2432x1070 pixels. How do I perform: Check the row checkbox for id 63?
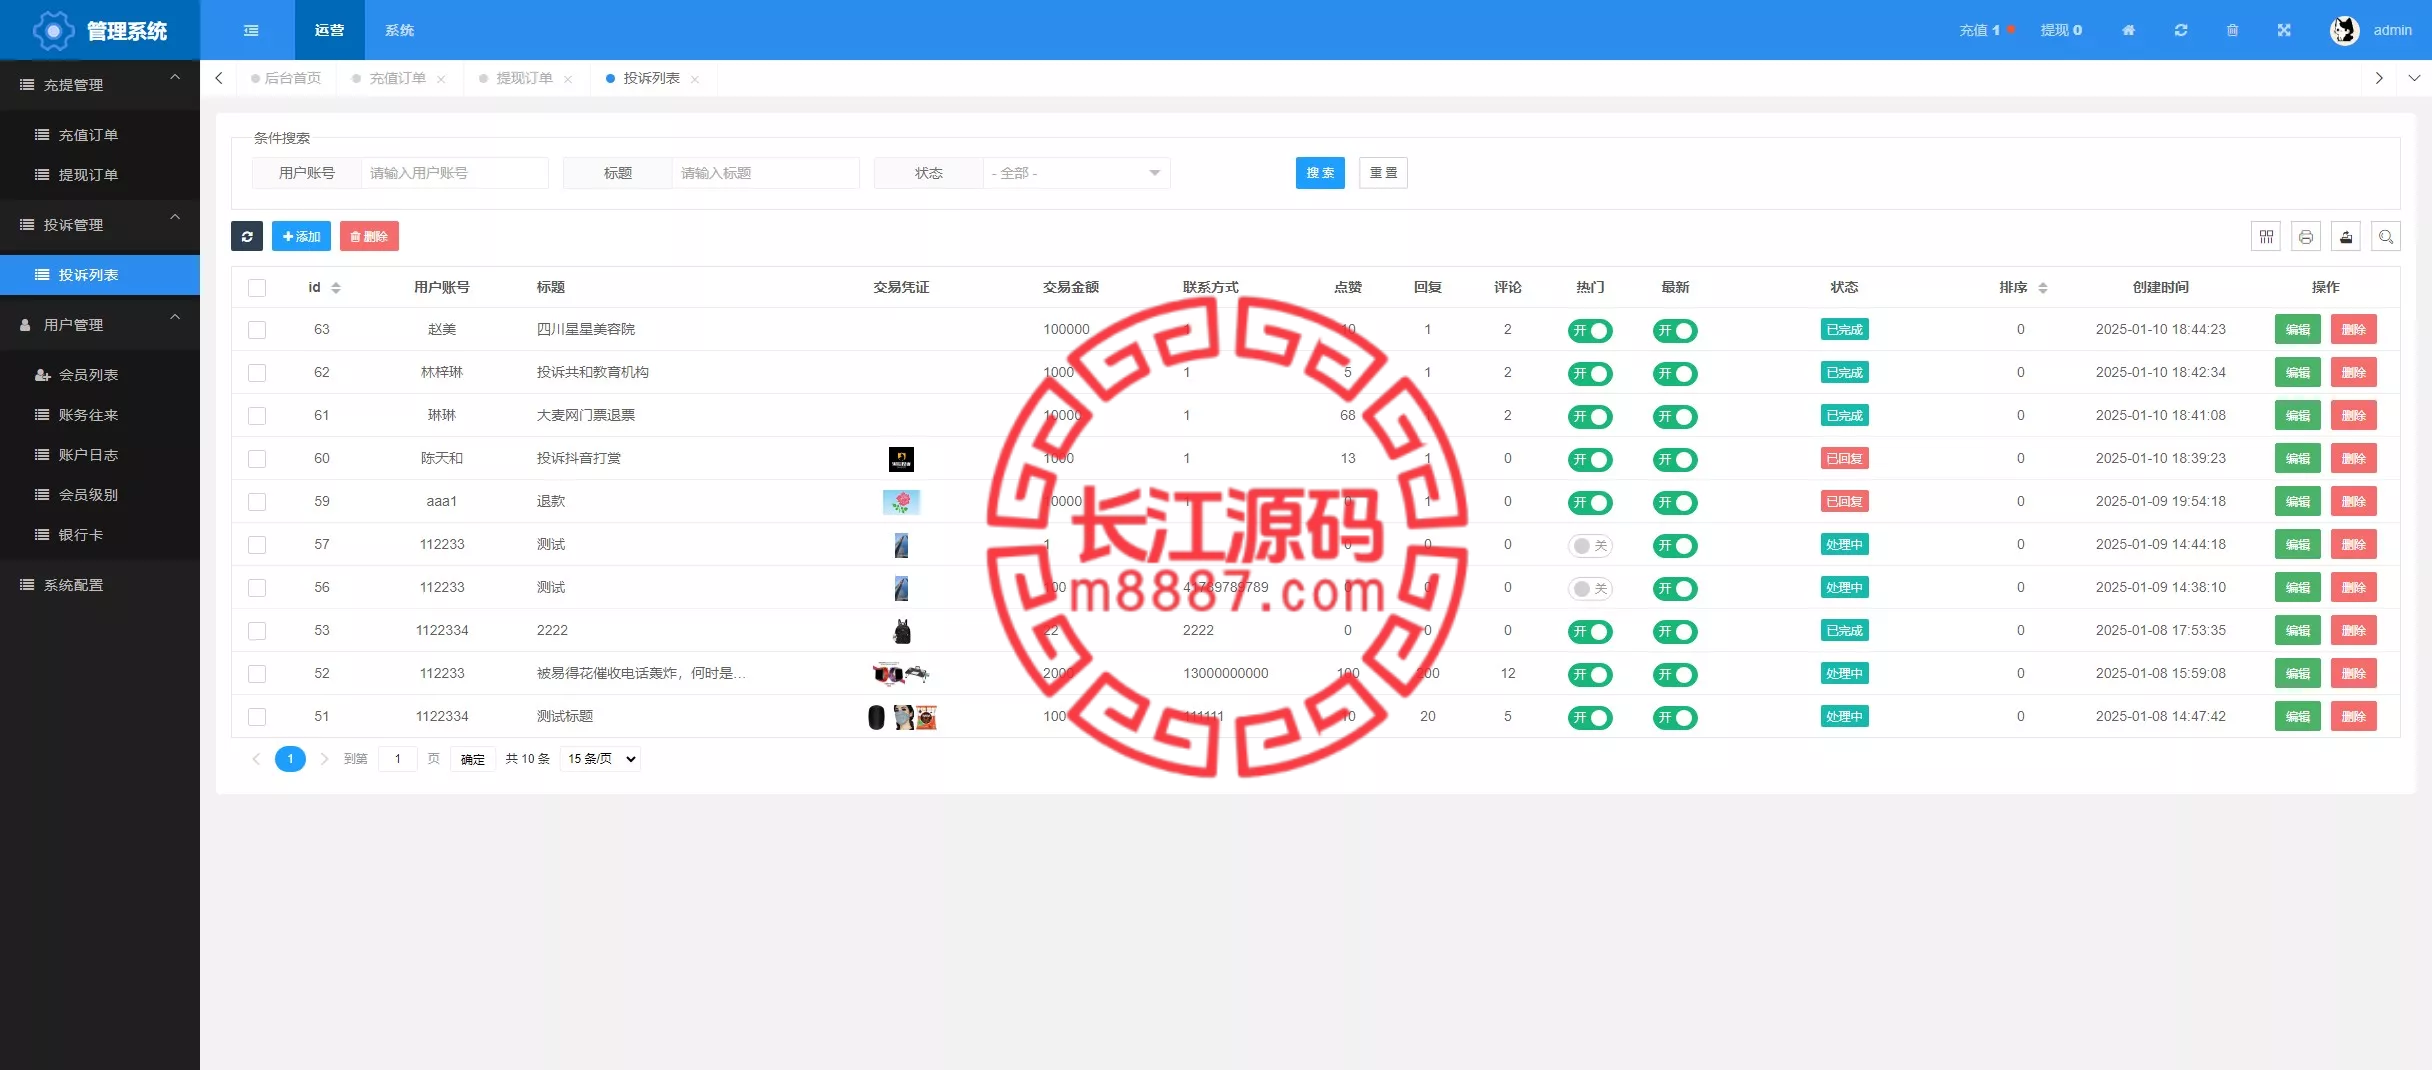click(x=257, y=330)
